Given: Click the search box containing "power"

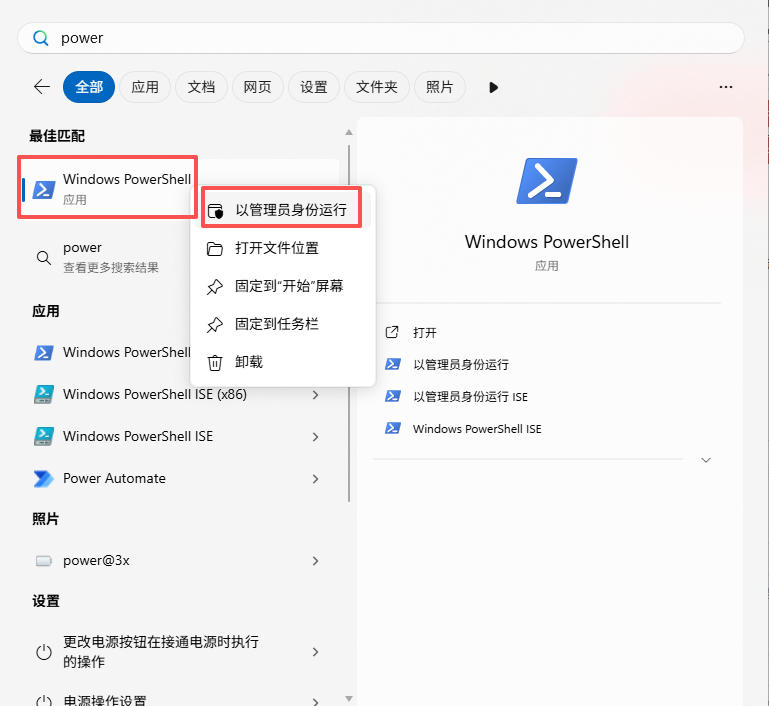Looking at the screenshot, I should [381, 38].
